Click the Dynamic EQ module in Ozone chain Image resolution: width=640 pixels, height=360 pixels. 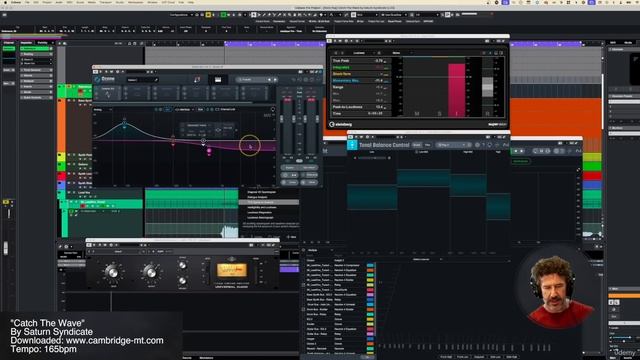(x=108, y=93)
